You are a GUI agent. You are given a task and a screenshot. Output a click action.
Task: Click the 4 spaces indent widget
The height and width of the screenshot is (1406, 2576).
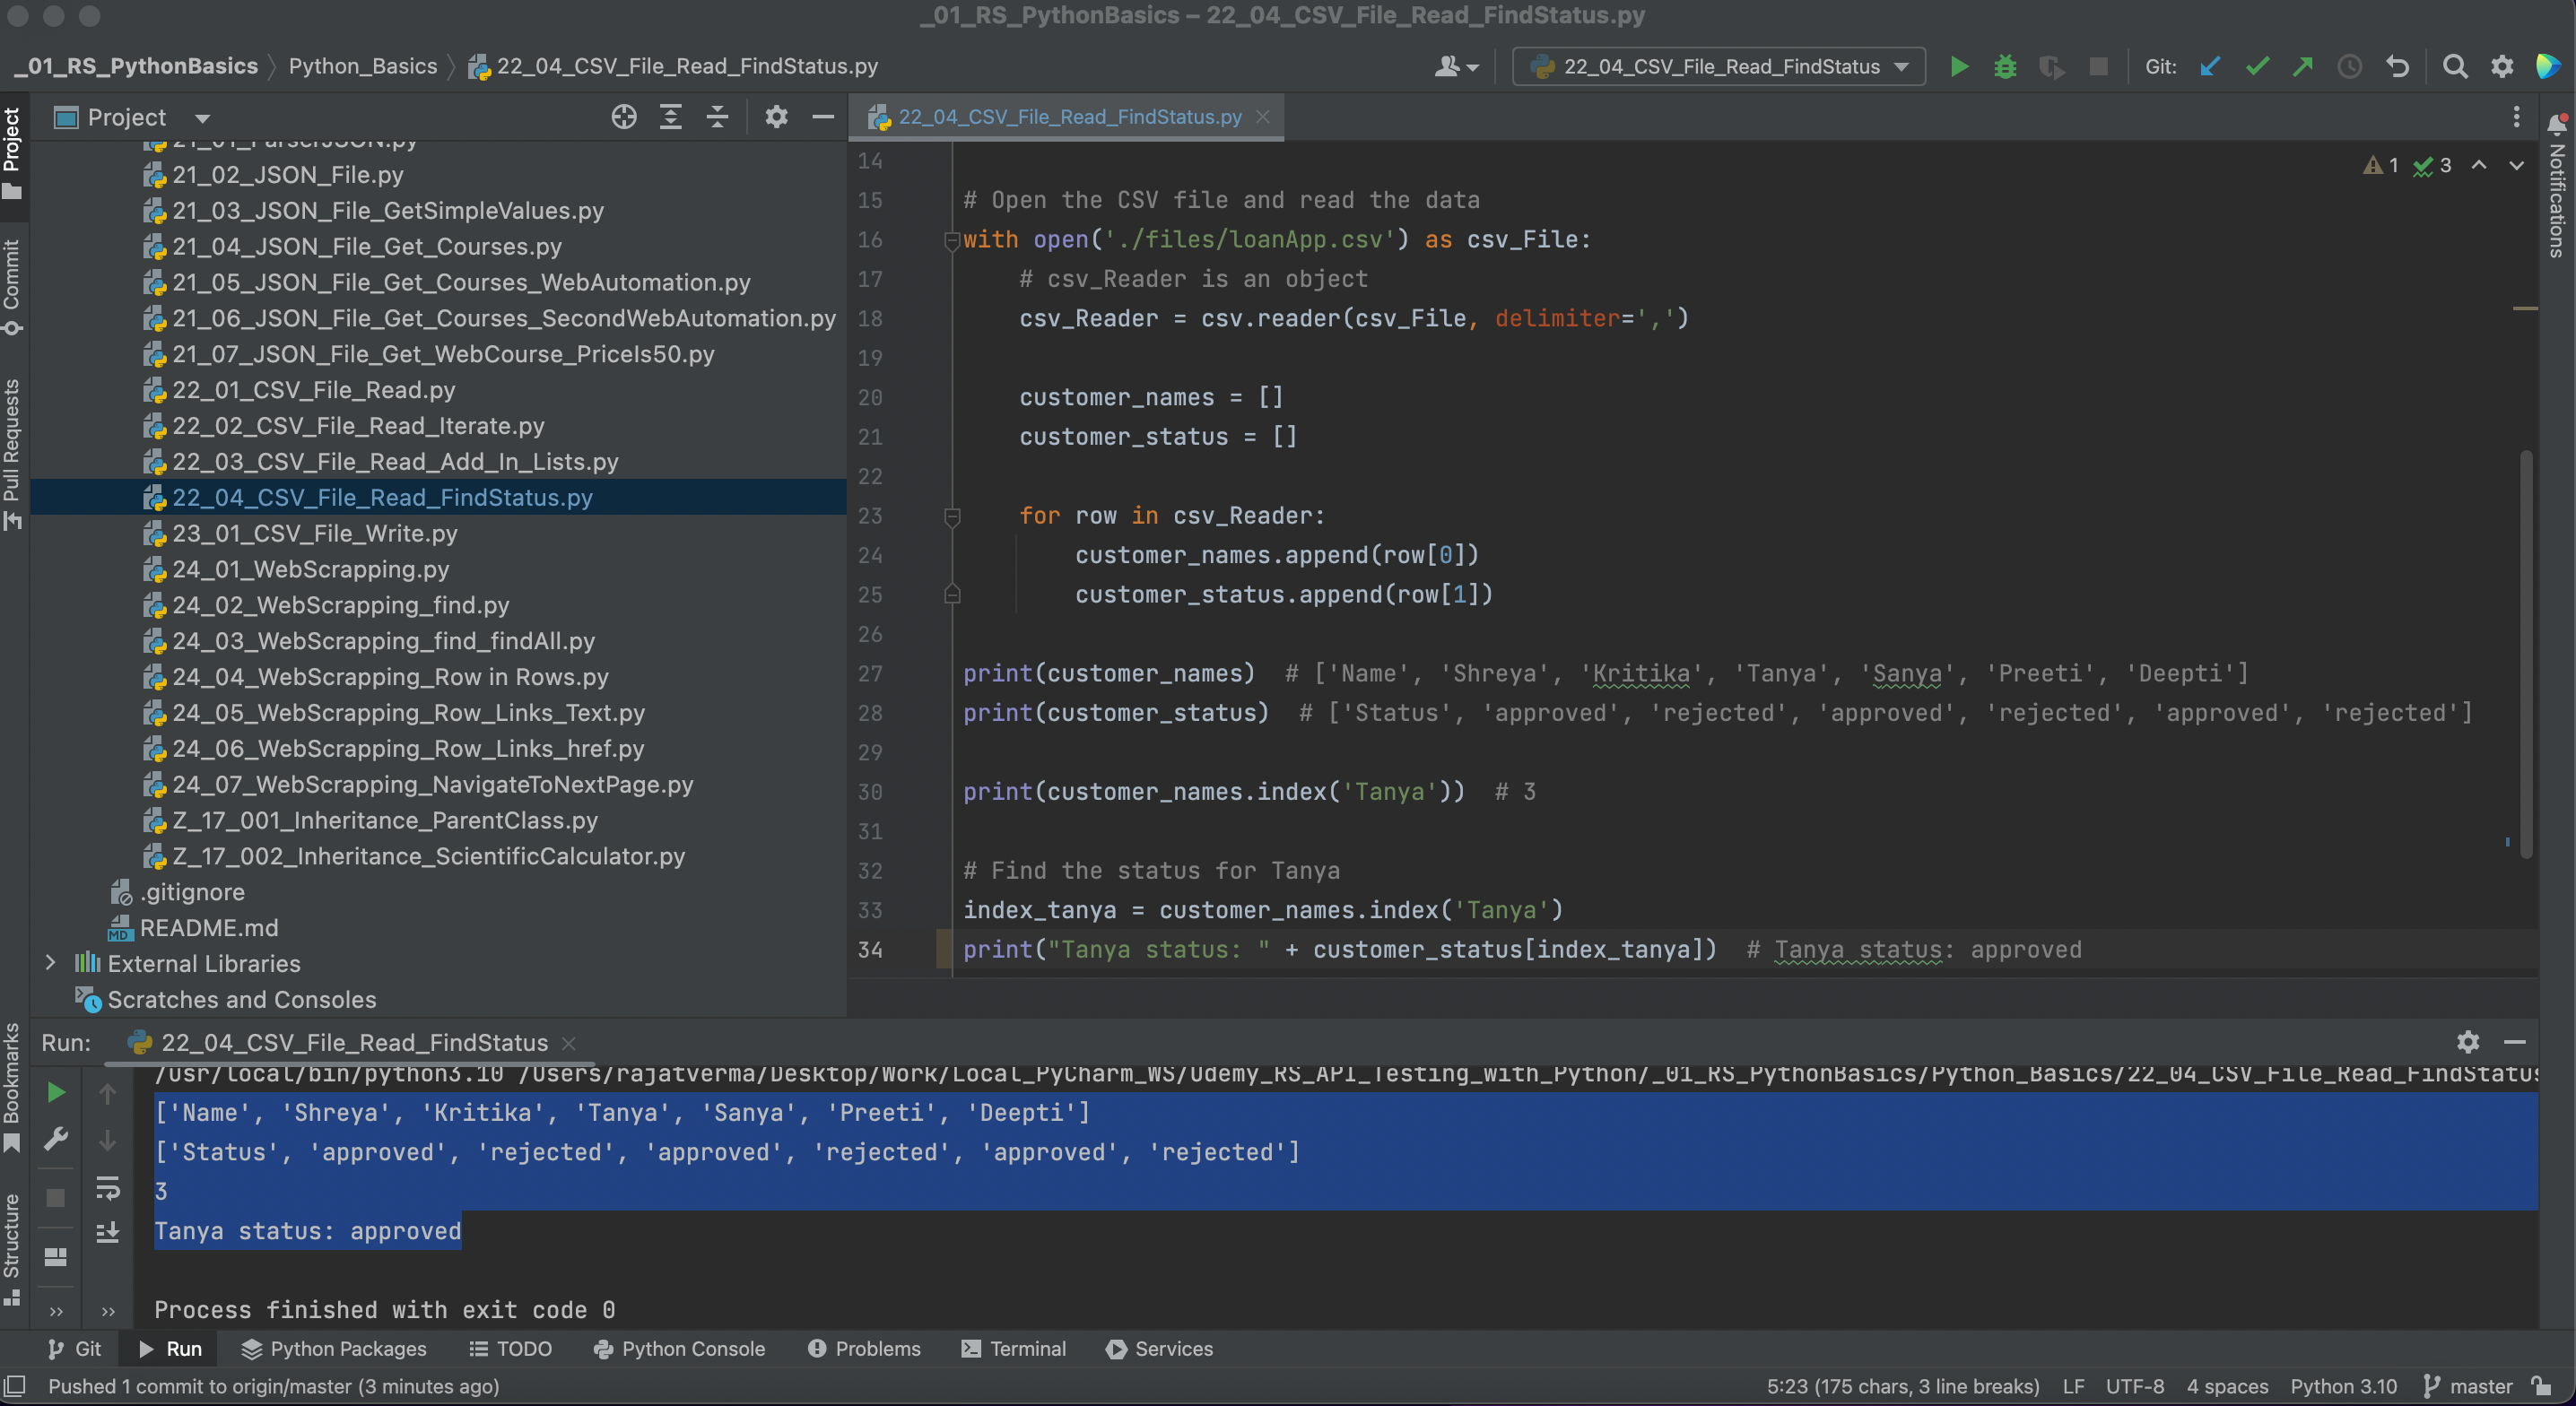[2227, 1386]
